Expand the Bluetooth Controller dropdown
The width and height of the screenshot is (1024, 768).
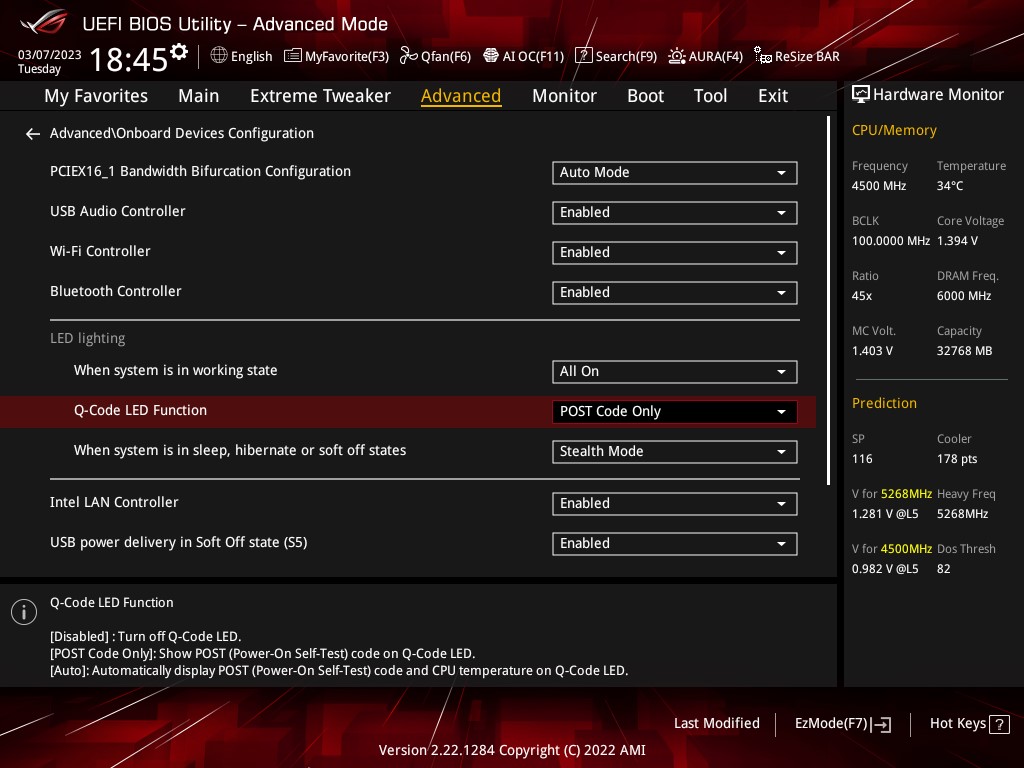(674, 293)
